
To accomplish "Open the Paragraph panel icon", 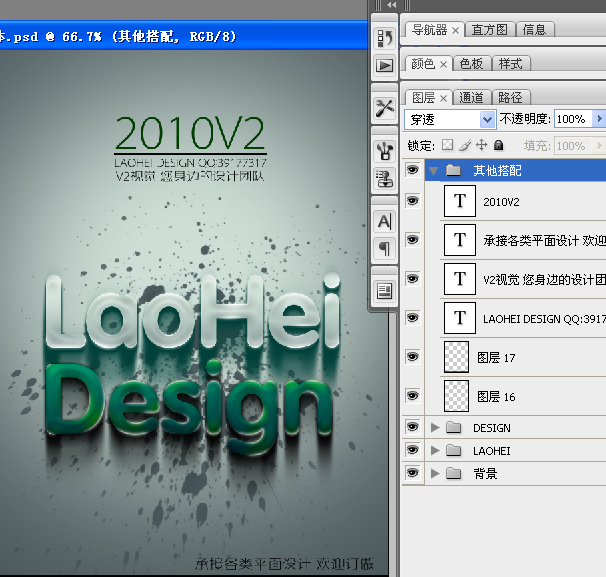I will tap(385, 249).
